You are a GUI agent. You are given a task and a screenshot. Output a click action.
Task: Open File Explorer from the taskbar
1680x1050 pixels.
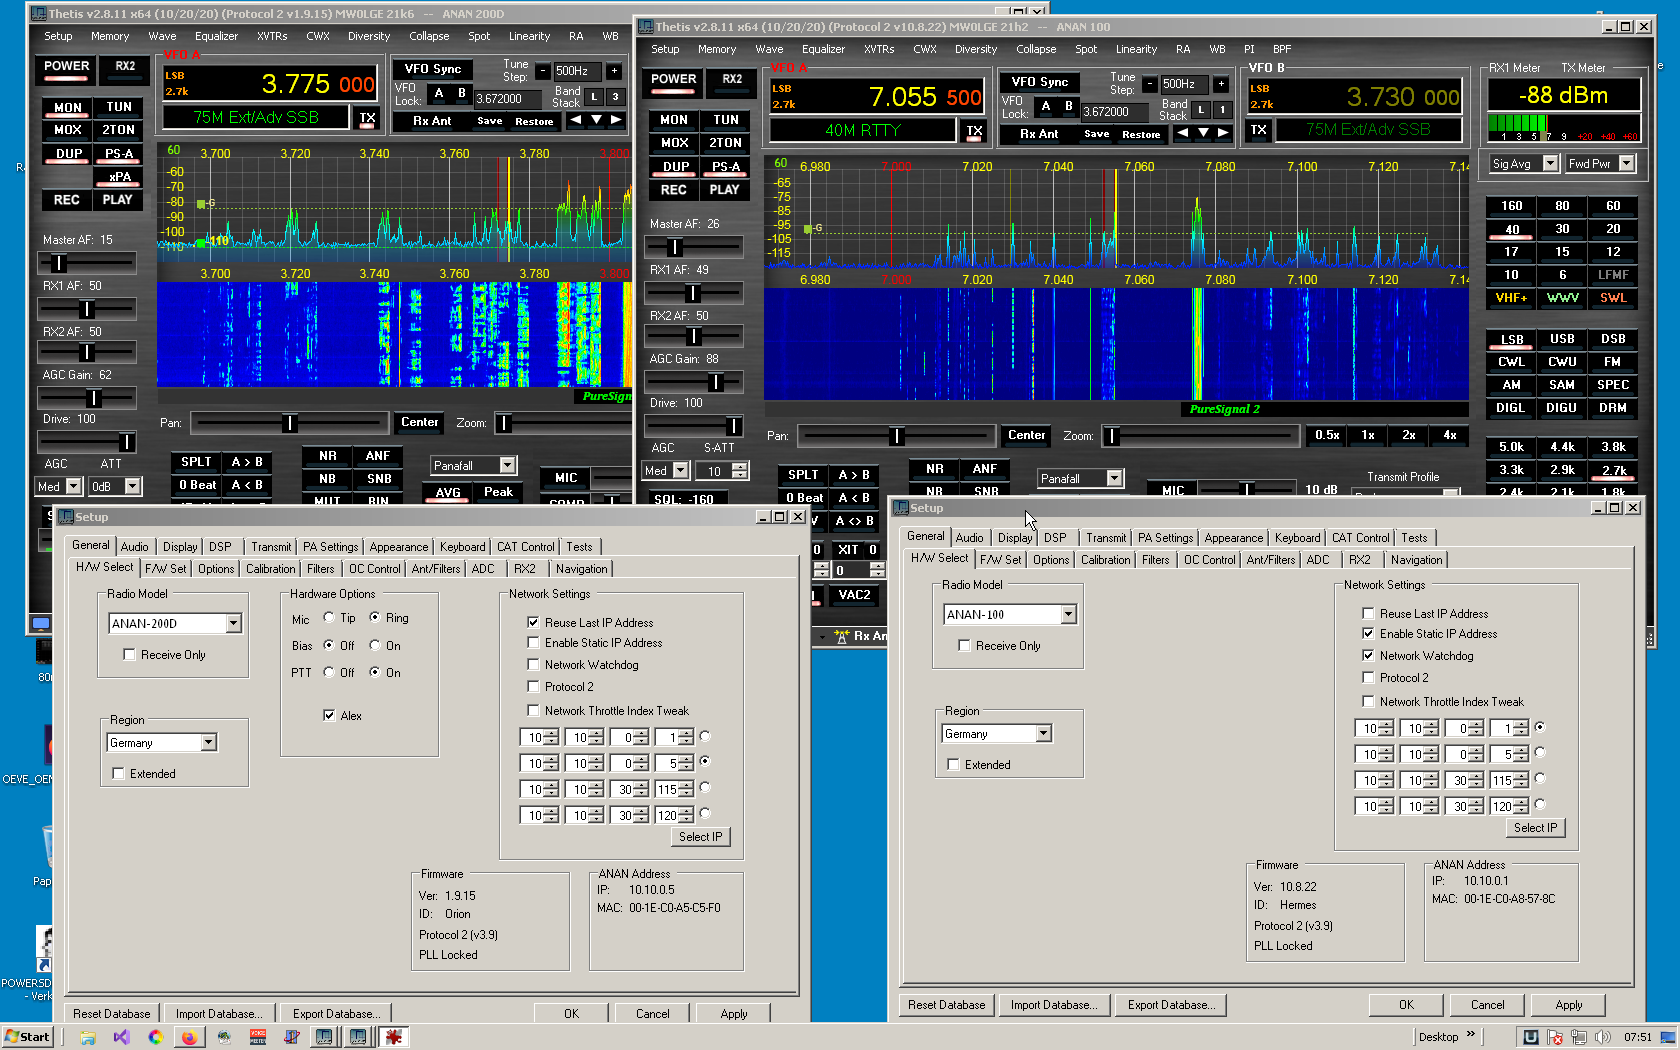tap(87, 1037)
